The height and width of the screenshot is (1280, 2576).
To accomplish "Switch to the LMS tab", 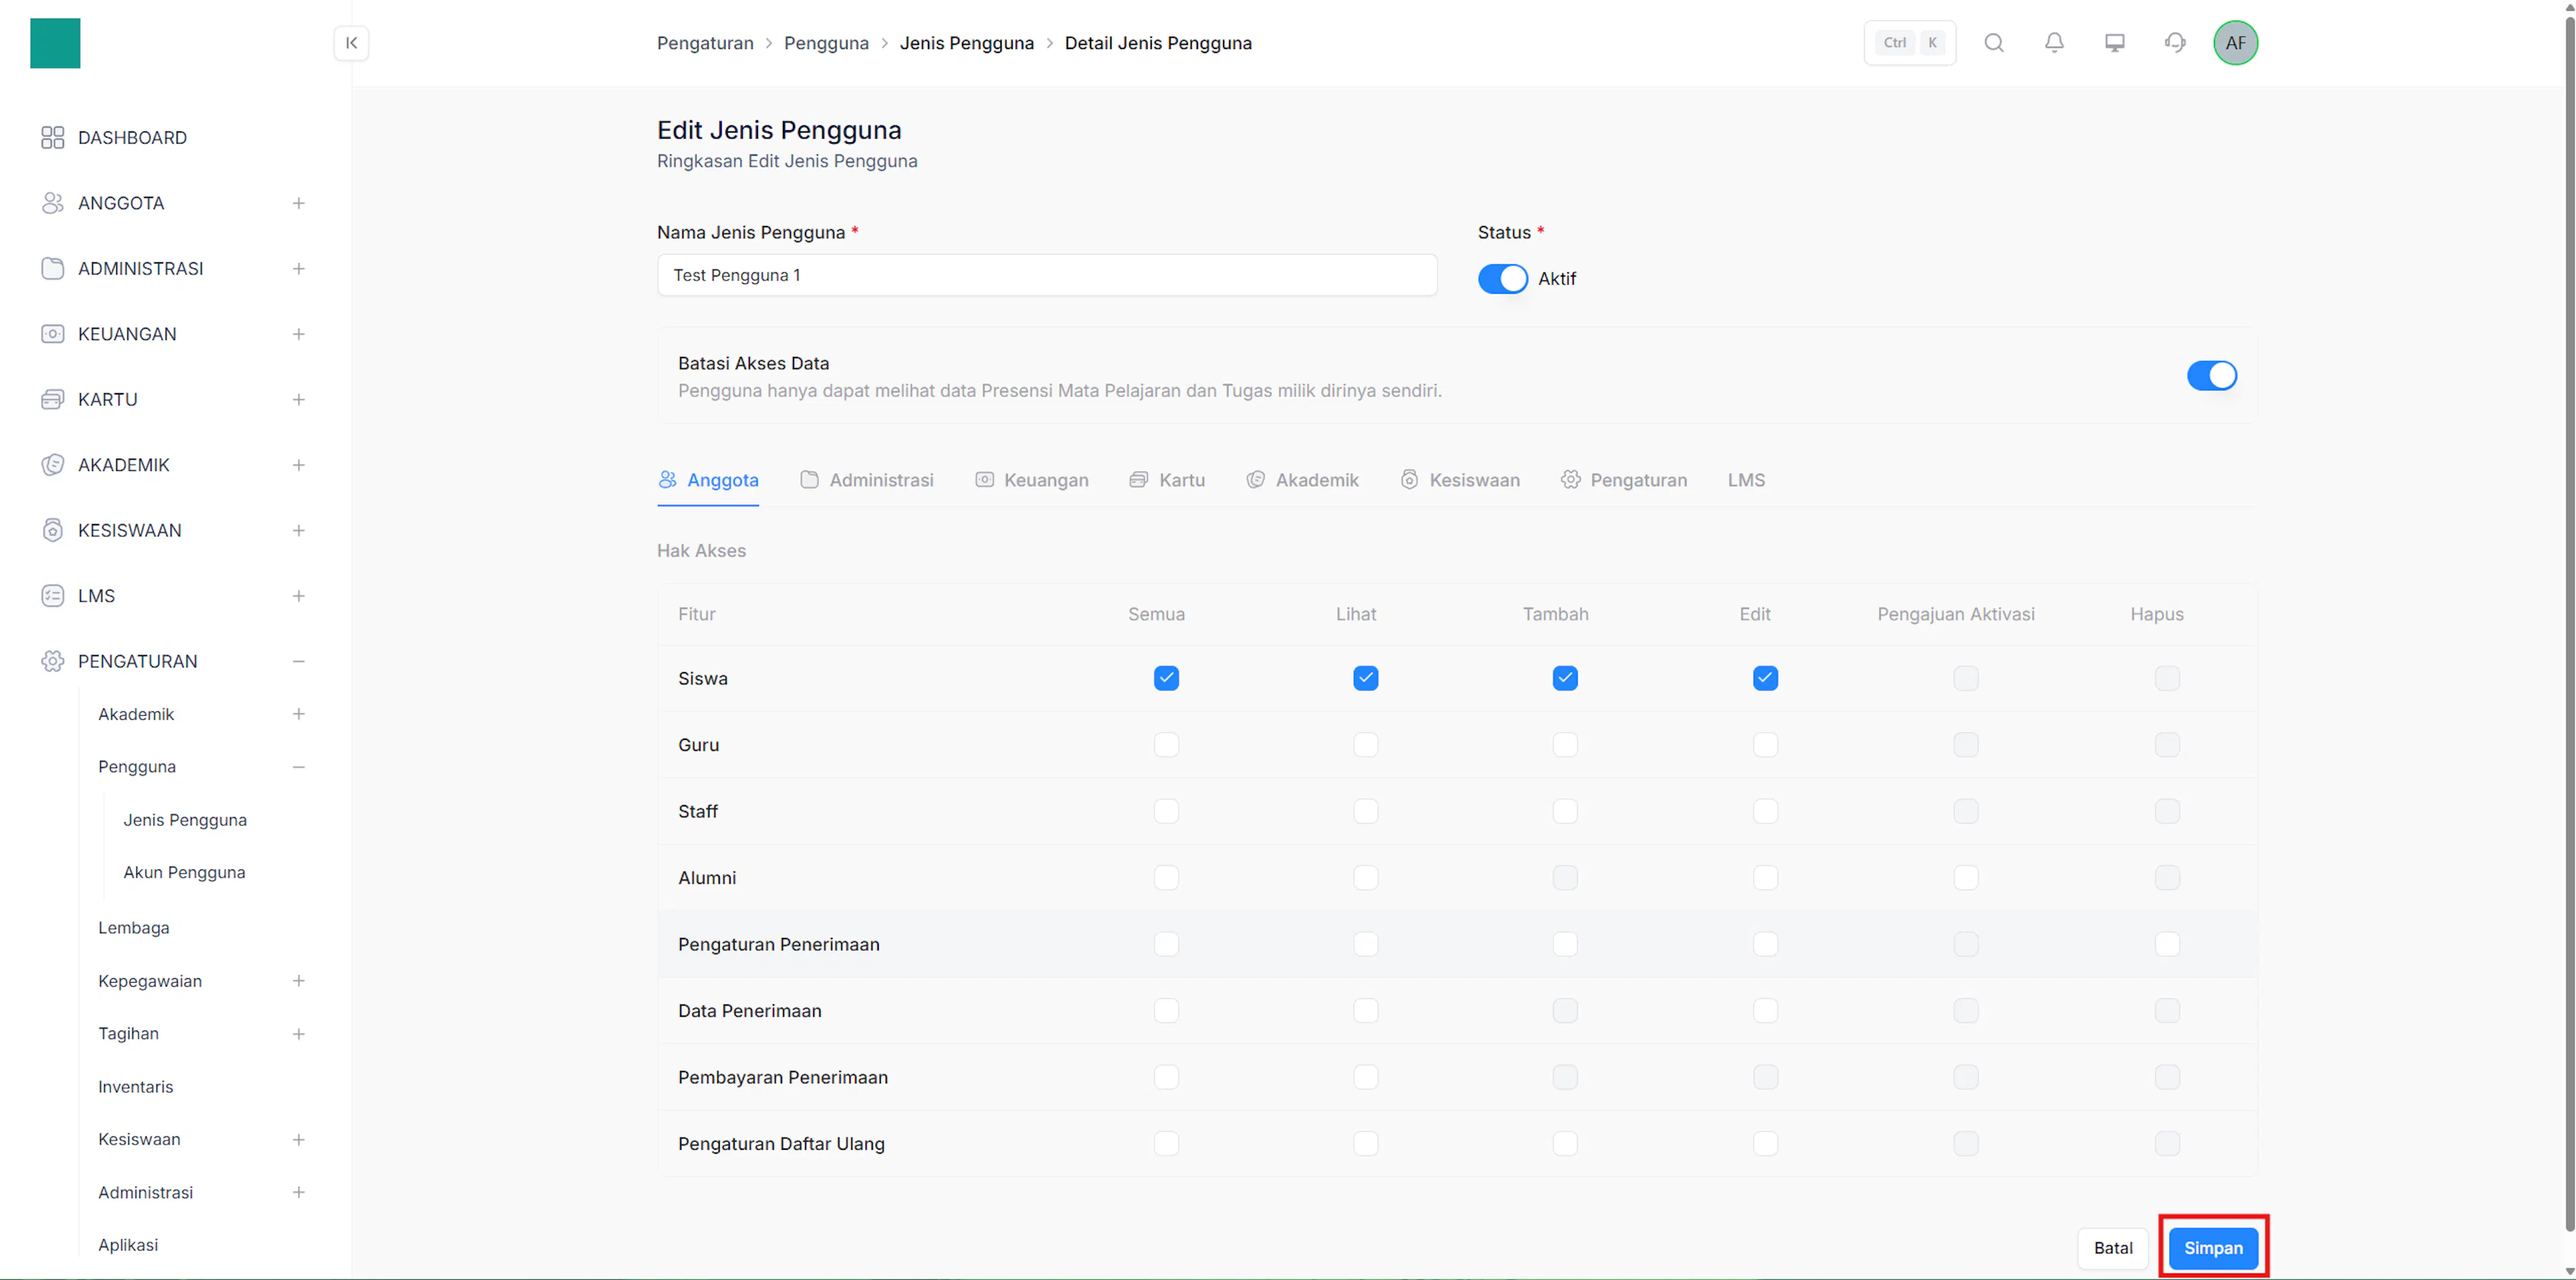I will (1746, 480).
